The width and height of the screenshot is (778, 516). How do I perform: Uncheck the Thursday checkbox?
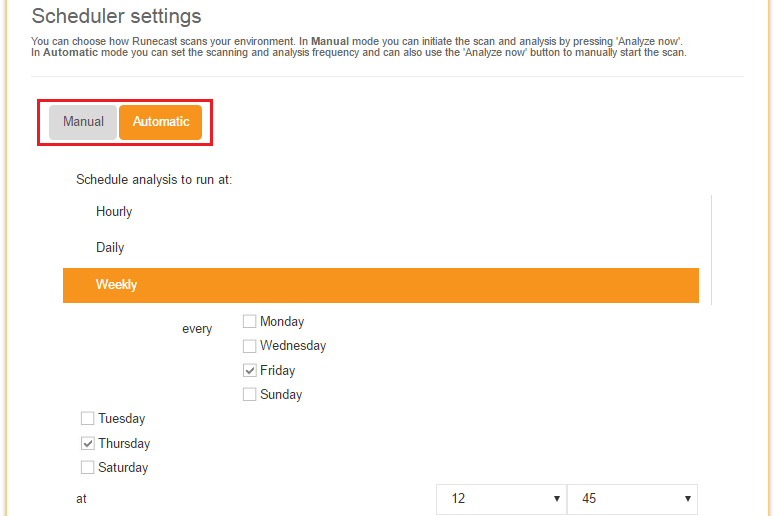[x=88, y=443]
